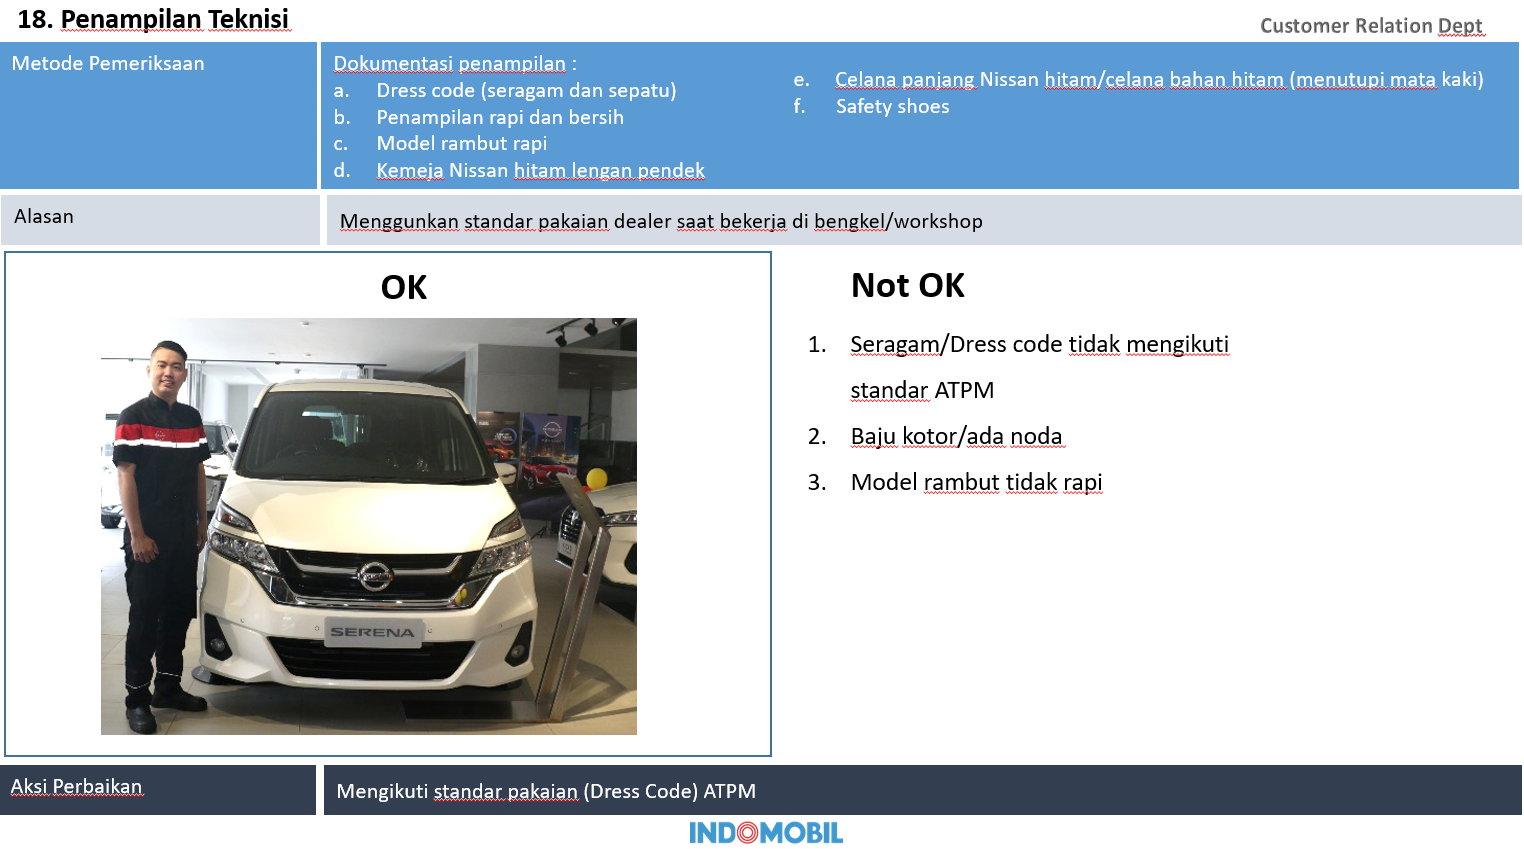The image size is (1524, 849).
Task: Click the Not OK heading
Action: click(907, 286)
